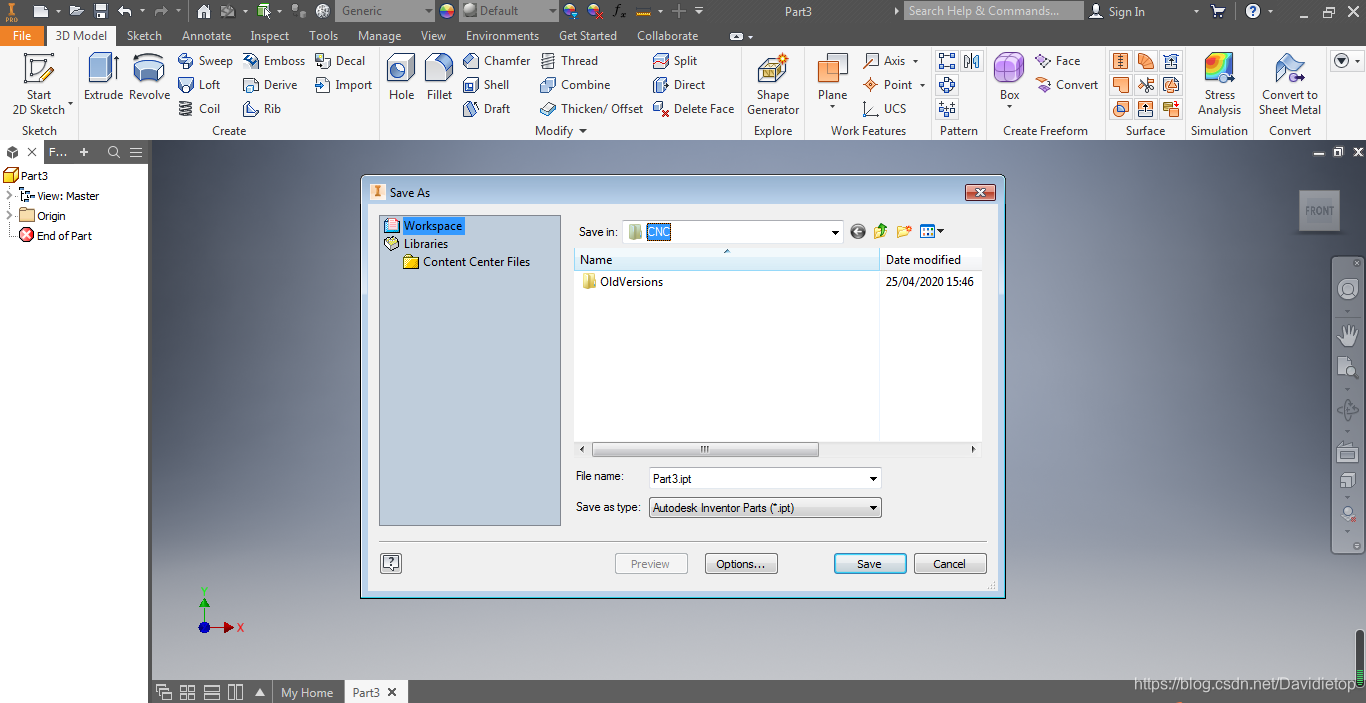Choose the Chamfer tool
The width and height of the screenshot is (1366, 703).
[496, 61]
